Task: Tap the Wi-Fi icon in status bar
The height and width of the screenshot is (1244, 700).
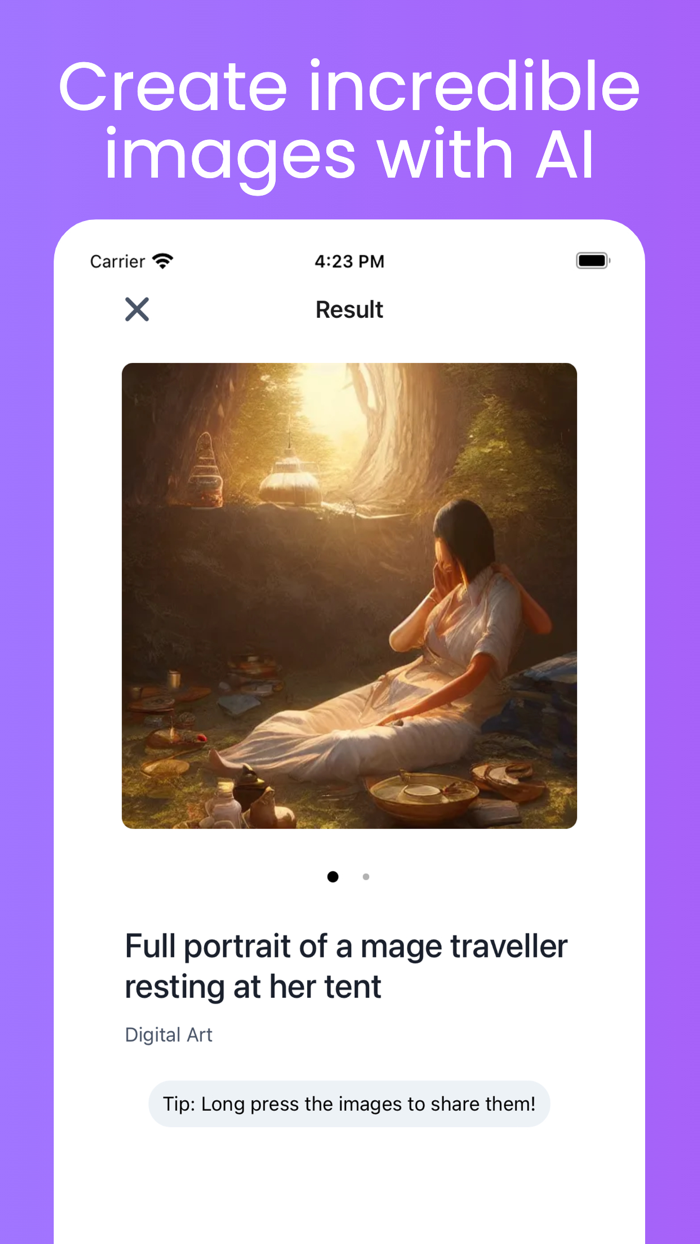Action: pyautogui.click(x=163, y=261)
